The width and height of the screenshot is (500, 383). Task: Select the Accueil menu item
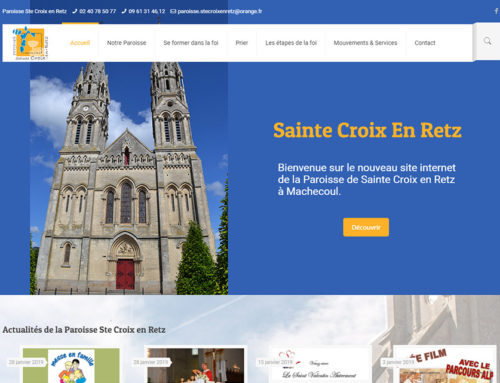[80, 43]
